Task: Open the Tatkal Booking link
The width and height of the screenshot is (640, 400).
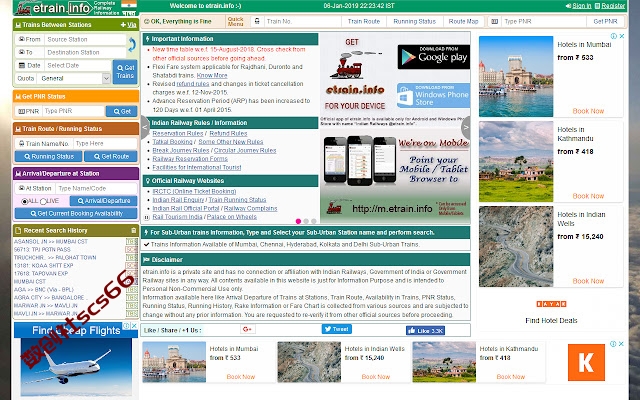Action: click(172, 142)
